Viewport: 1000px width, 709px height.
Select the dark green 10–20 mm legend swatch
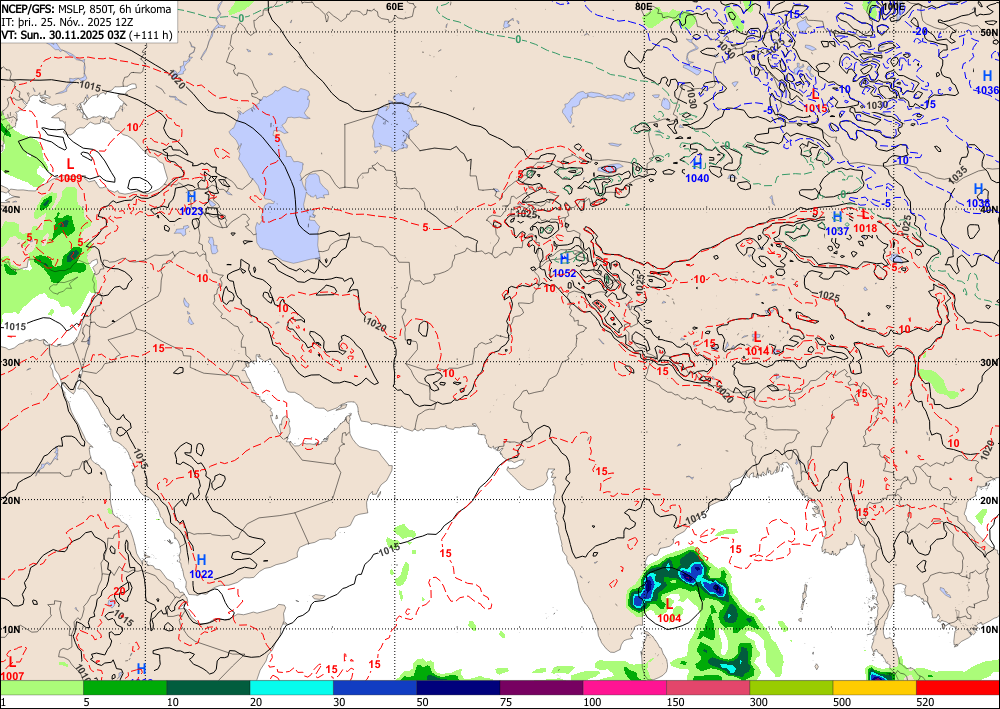tap(209, 687)
